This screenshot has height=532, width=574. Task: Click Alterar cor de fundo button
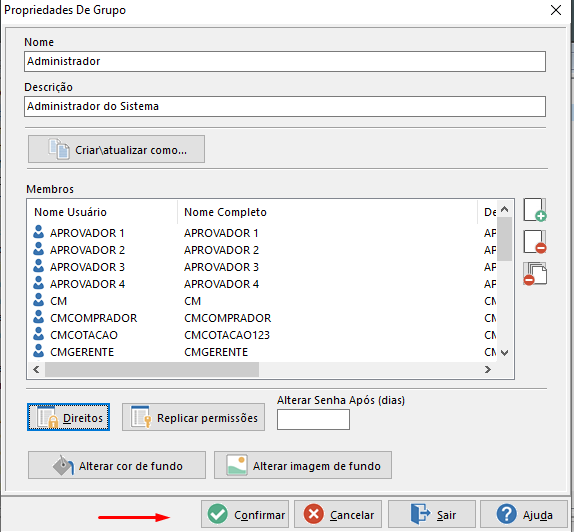[117, 465]
